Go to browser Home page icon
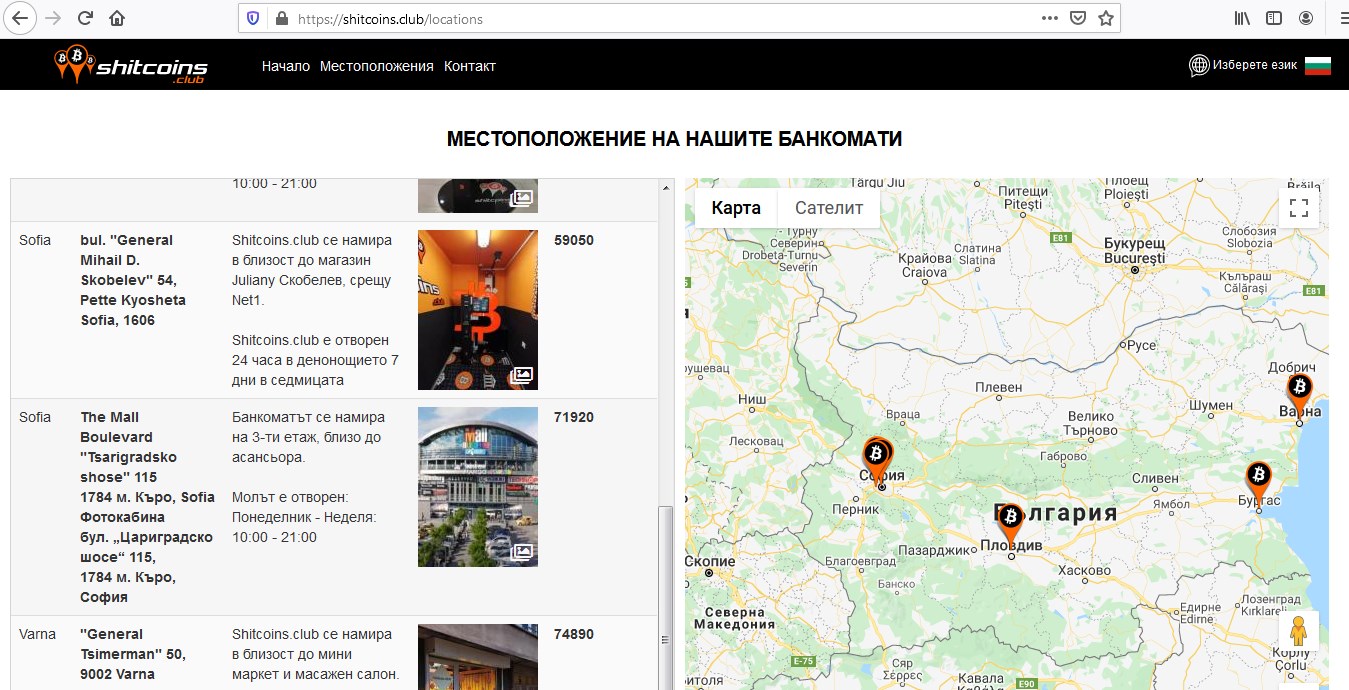Viewport: 1349px width, 690px height. (117, 18)
